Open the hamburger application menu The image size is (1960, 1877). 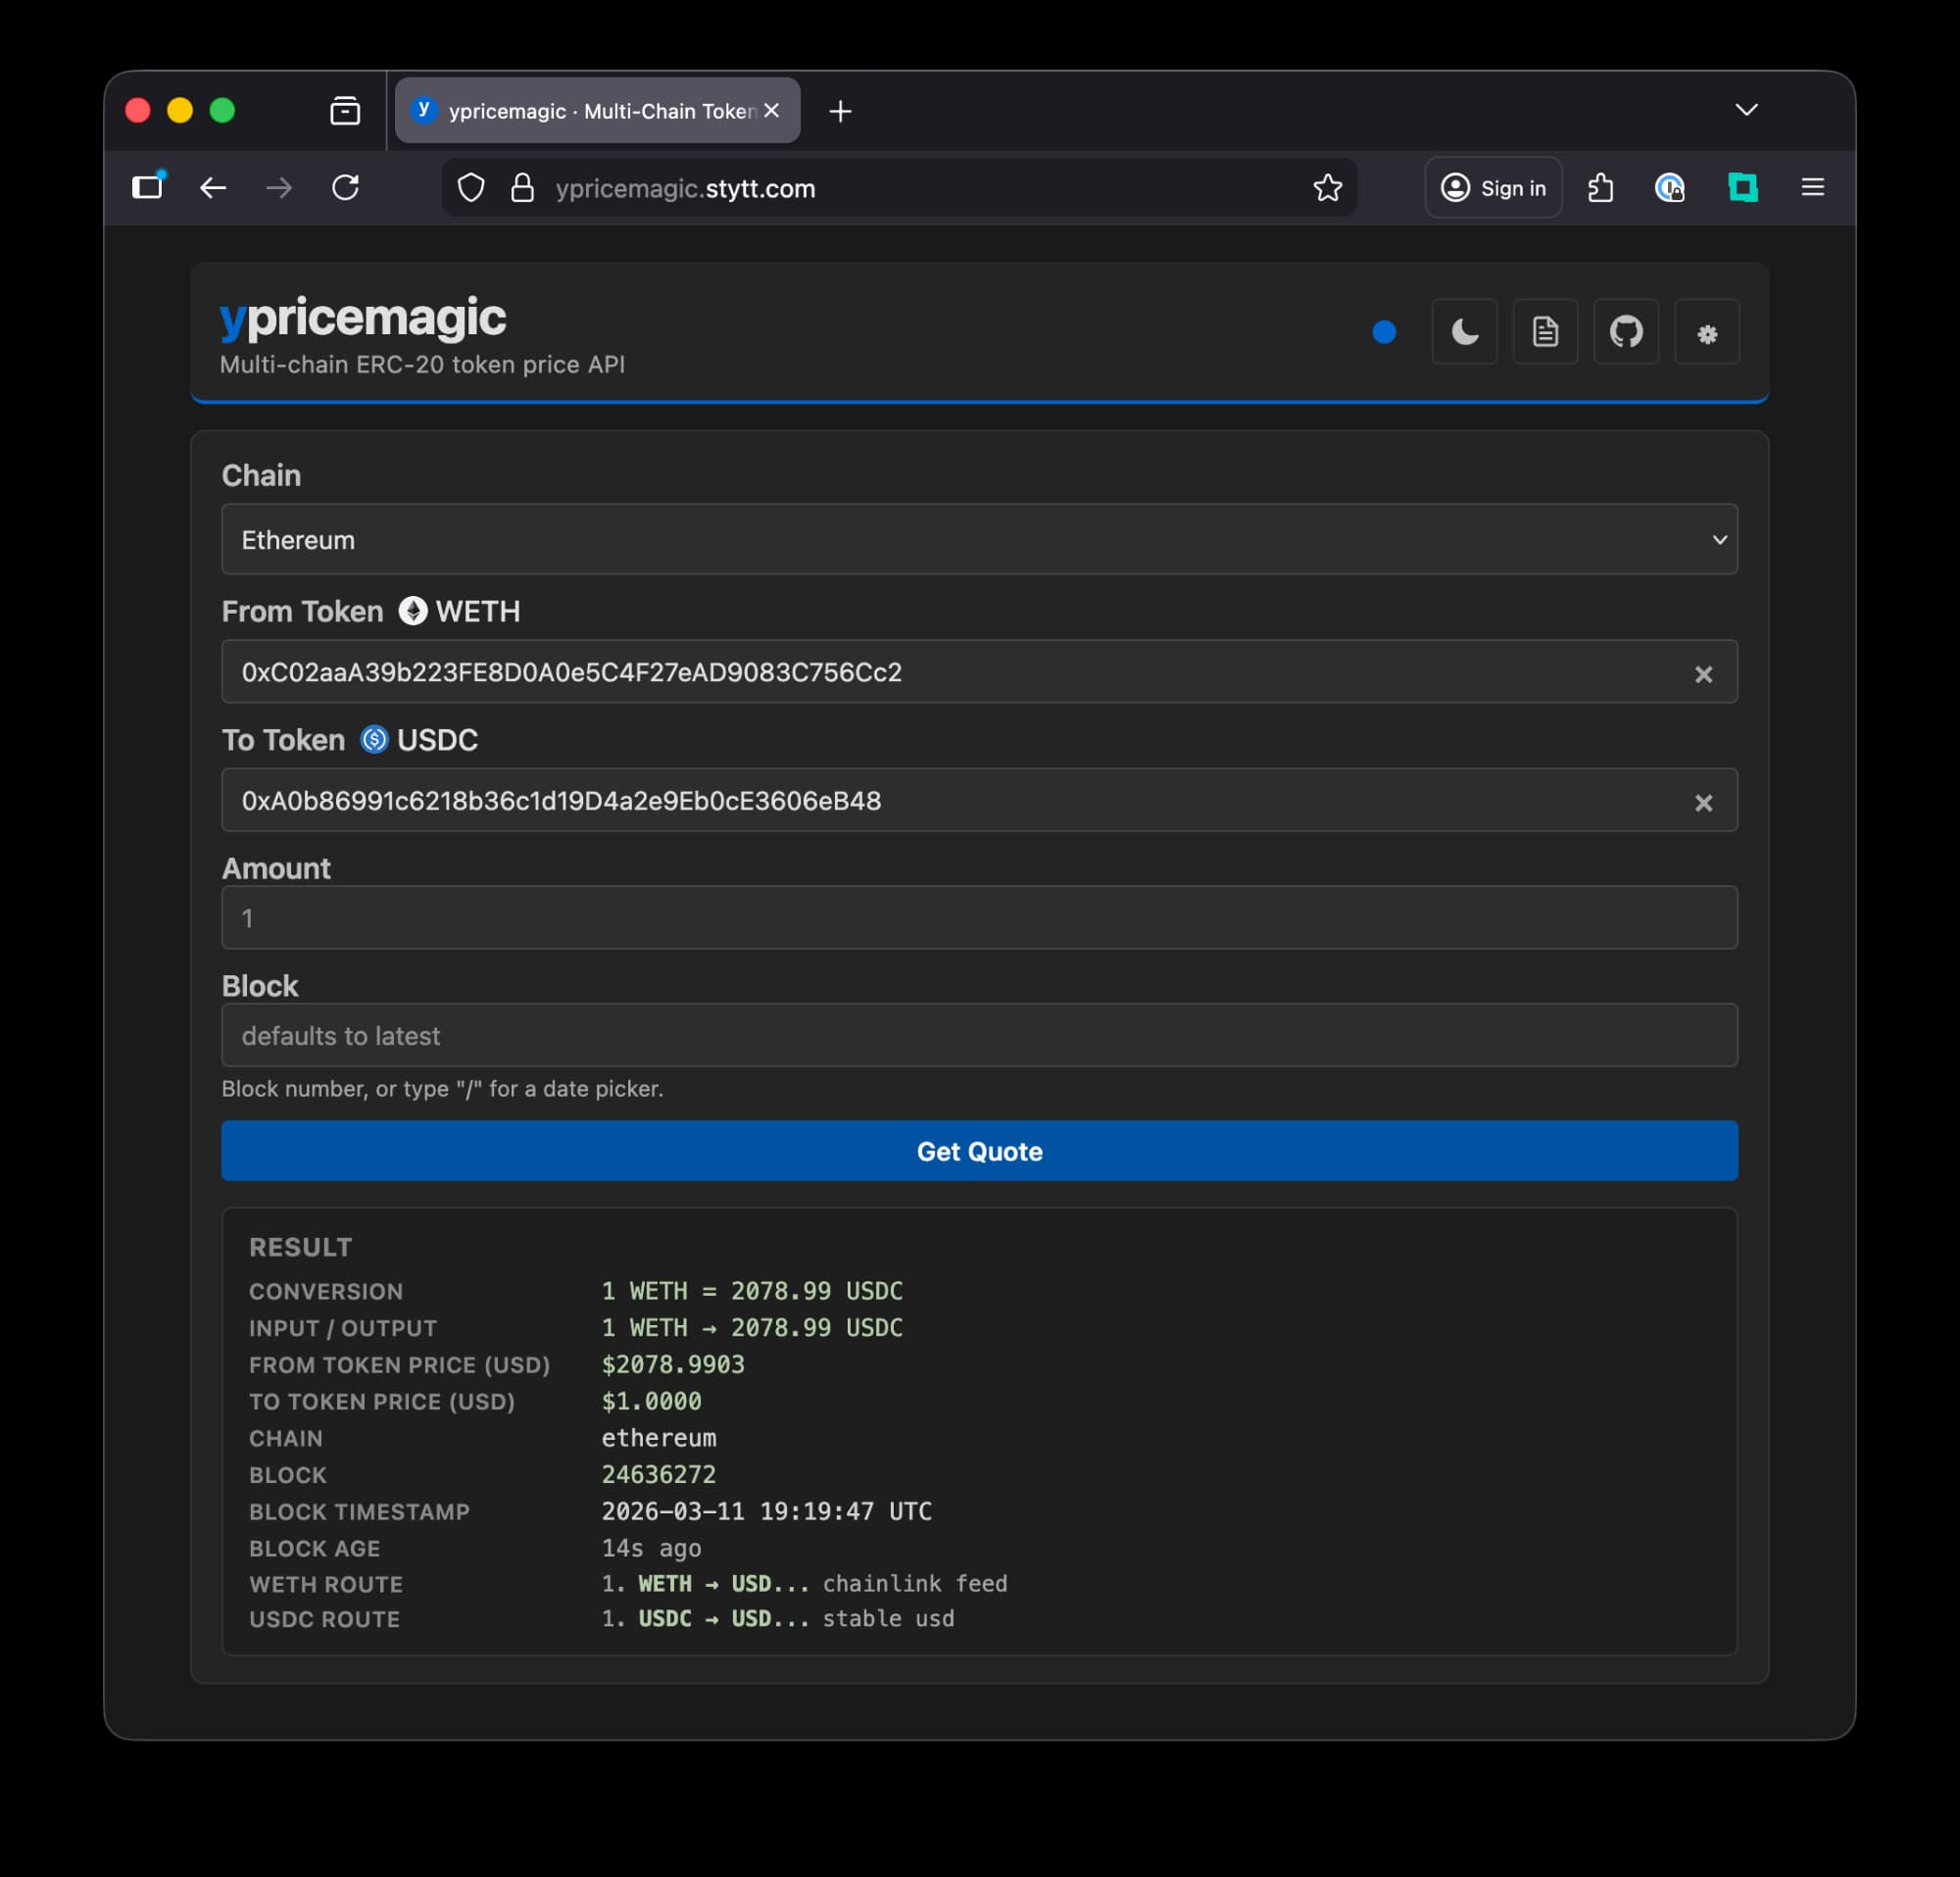pos(1812,187)
